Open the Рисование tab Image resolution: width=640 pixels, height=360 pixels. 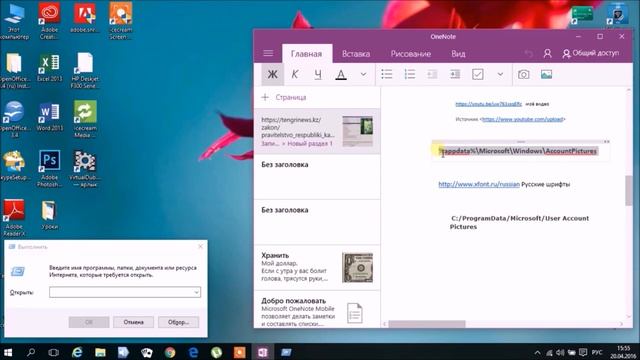tap(411, 54)
